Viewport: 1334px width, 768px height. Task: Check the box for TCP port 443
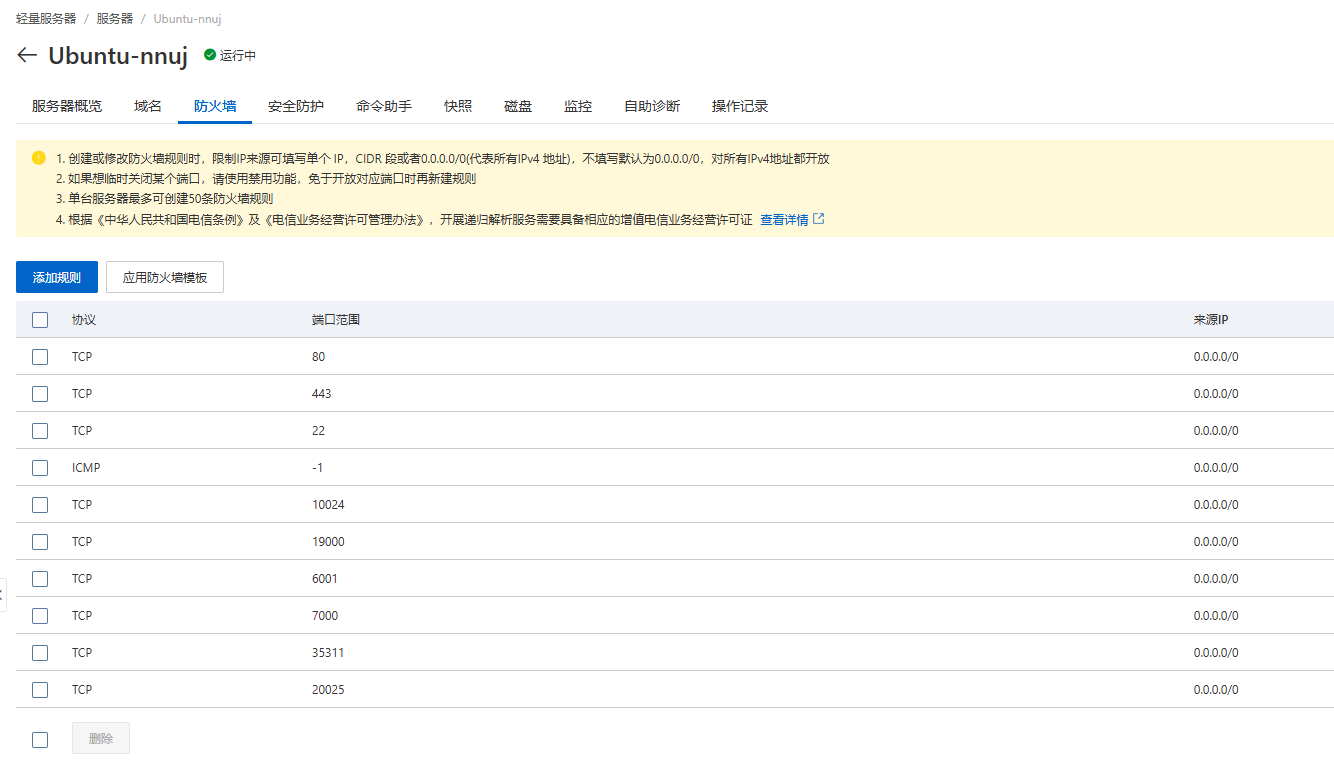tap(40, 394)
